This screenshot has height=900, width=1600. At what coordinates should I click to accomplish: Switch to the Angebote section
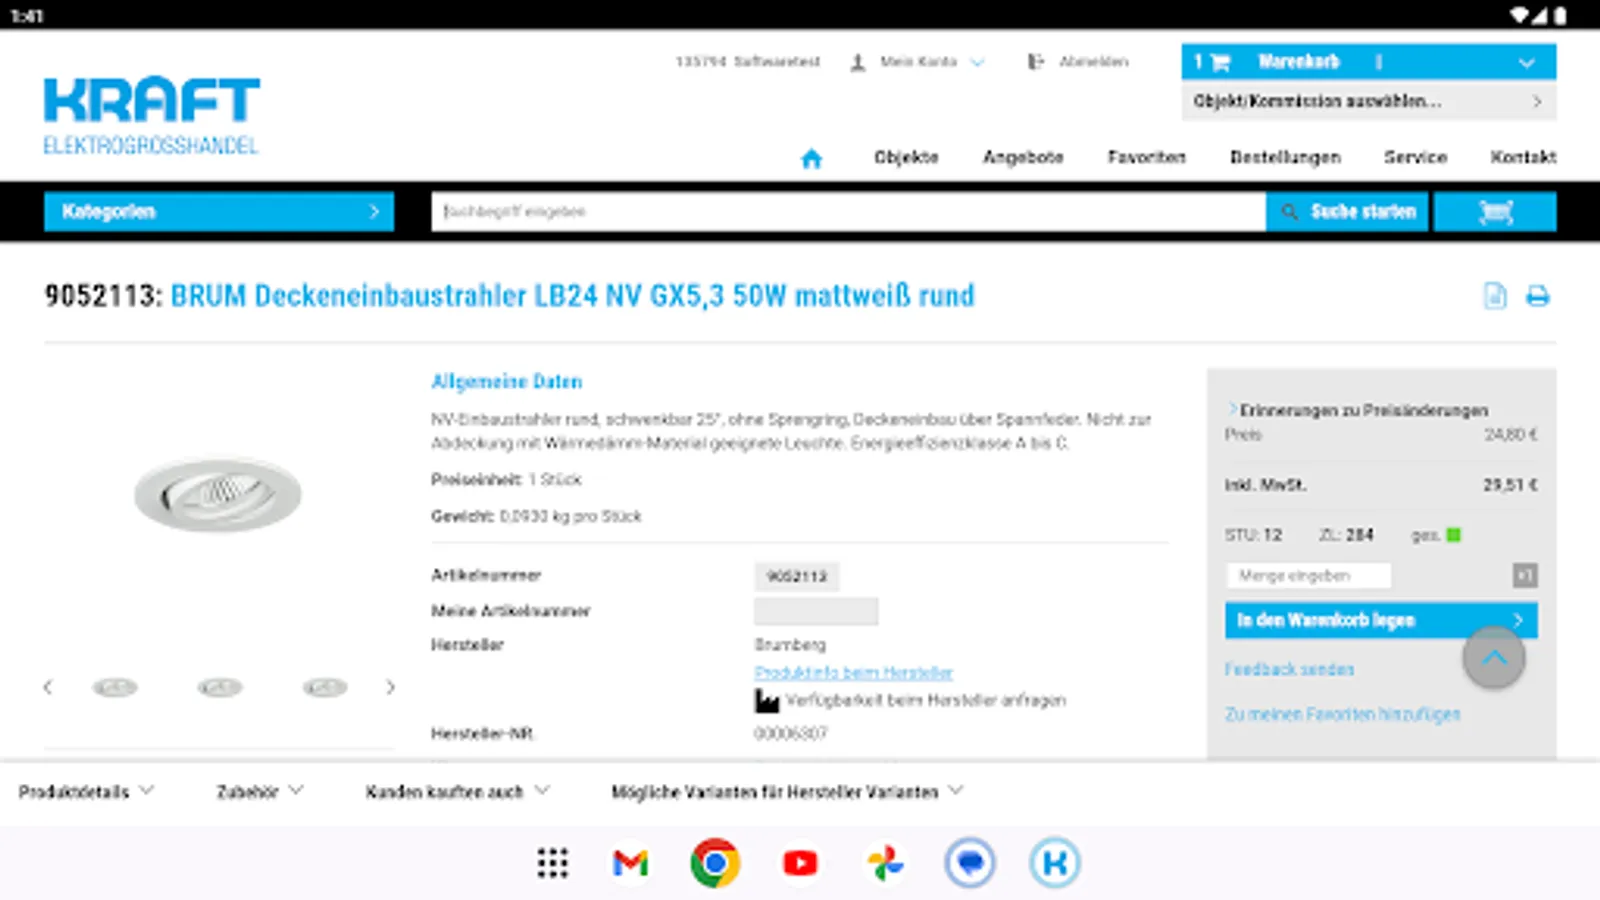point(1023,157)
